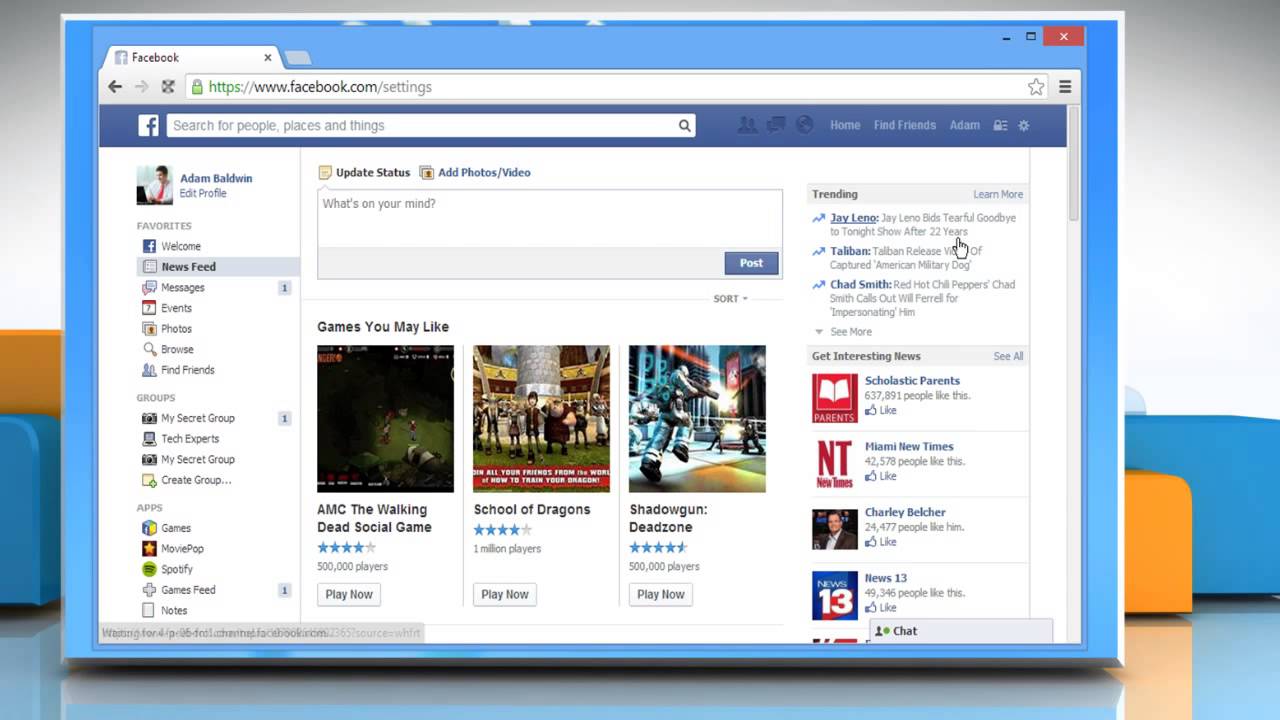Click the What's on your mind box
Viewport: 1280px width, 720px height.
550,218
